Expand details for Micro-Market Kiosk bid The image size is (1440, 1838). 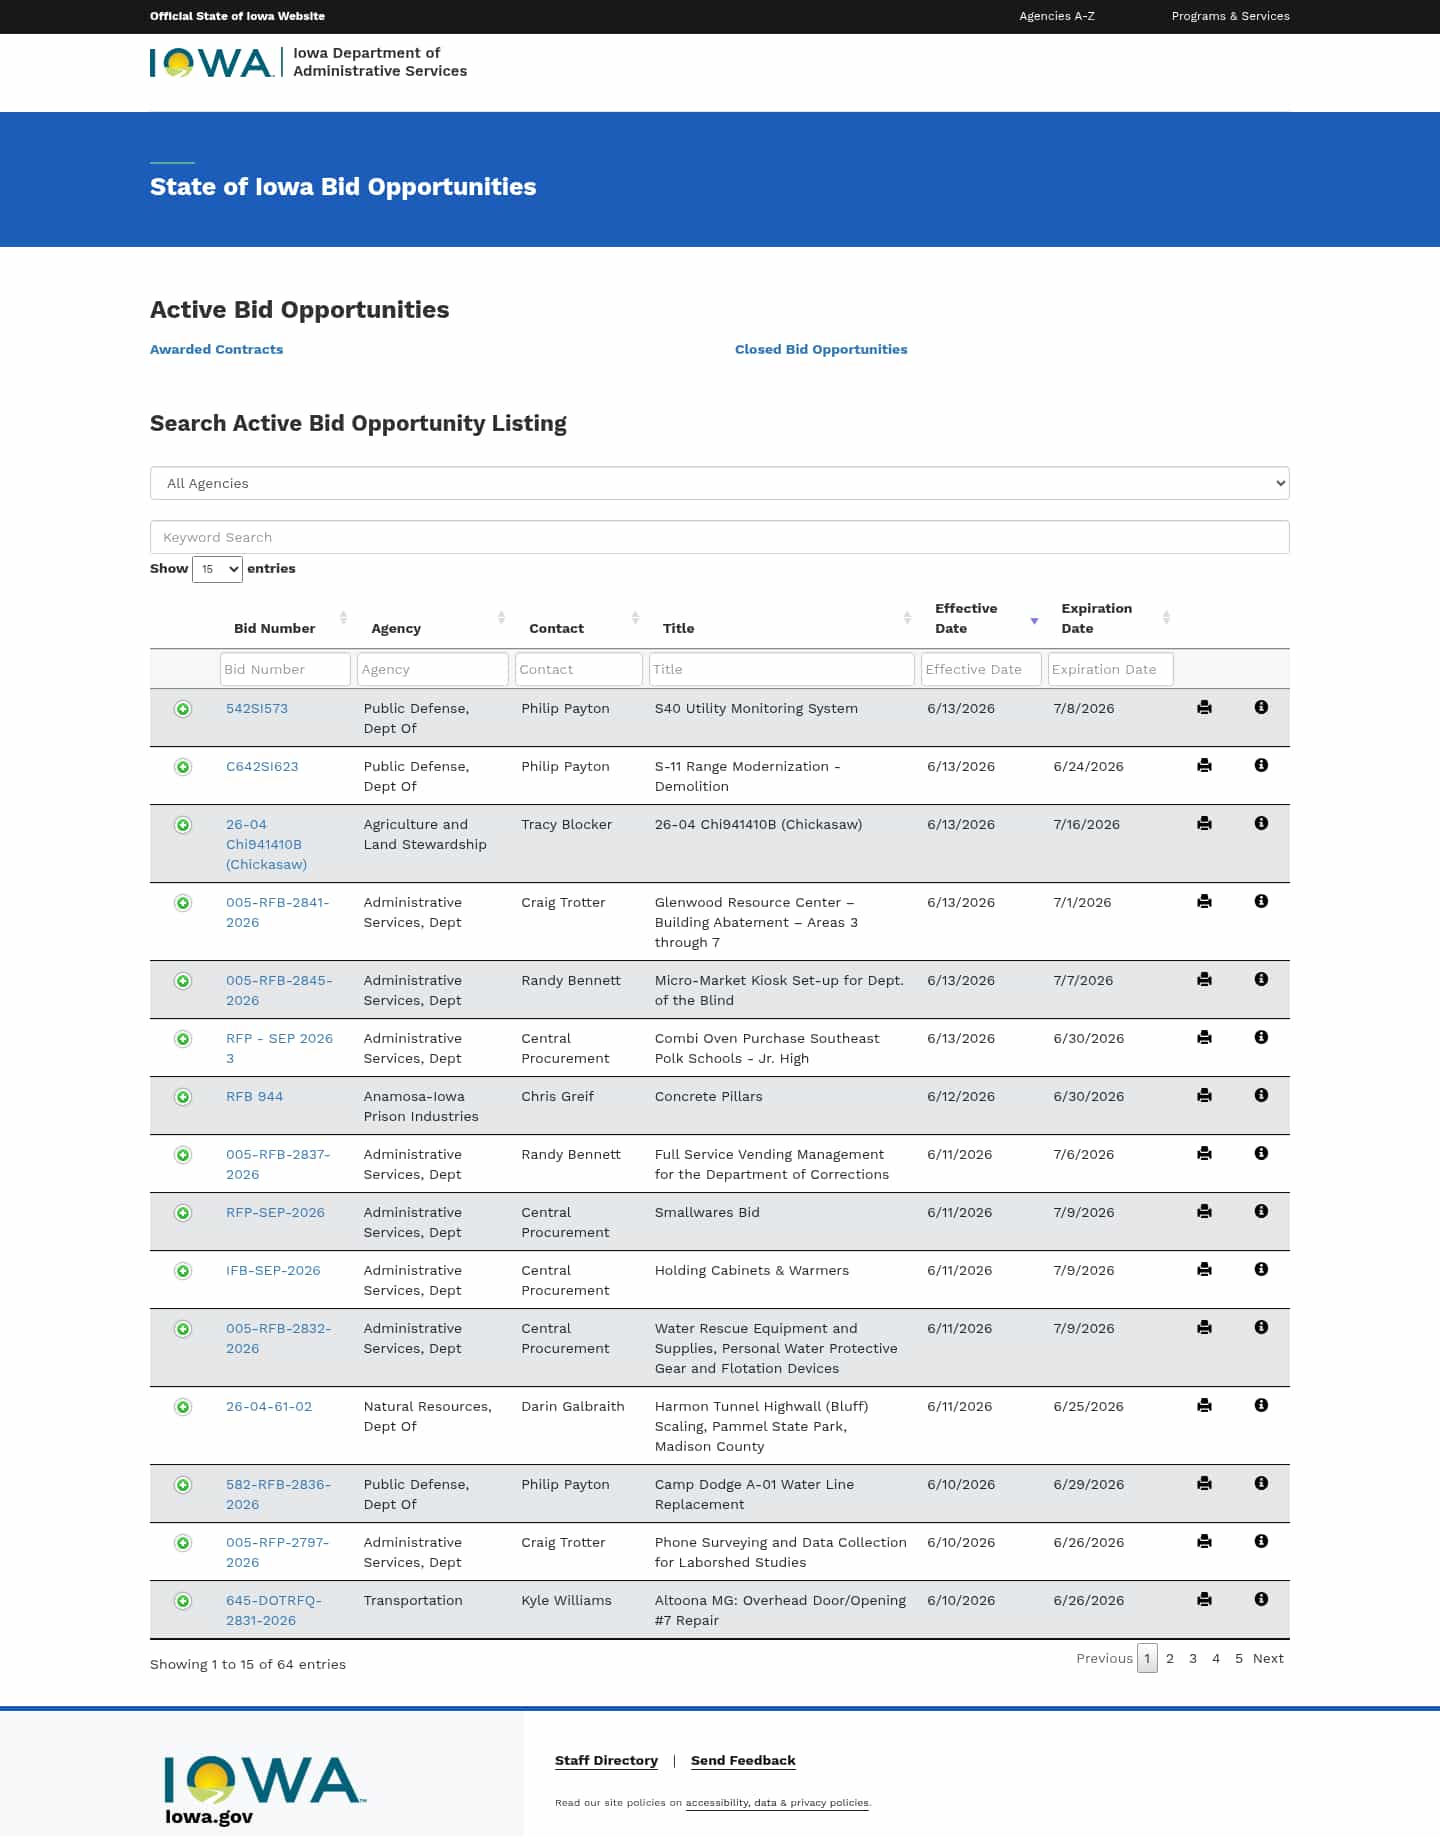[x=183, y=981]
